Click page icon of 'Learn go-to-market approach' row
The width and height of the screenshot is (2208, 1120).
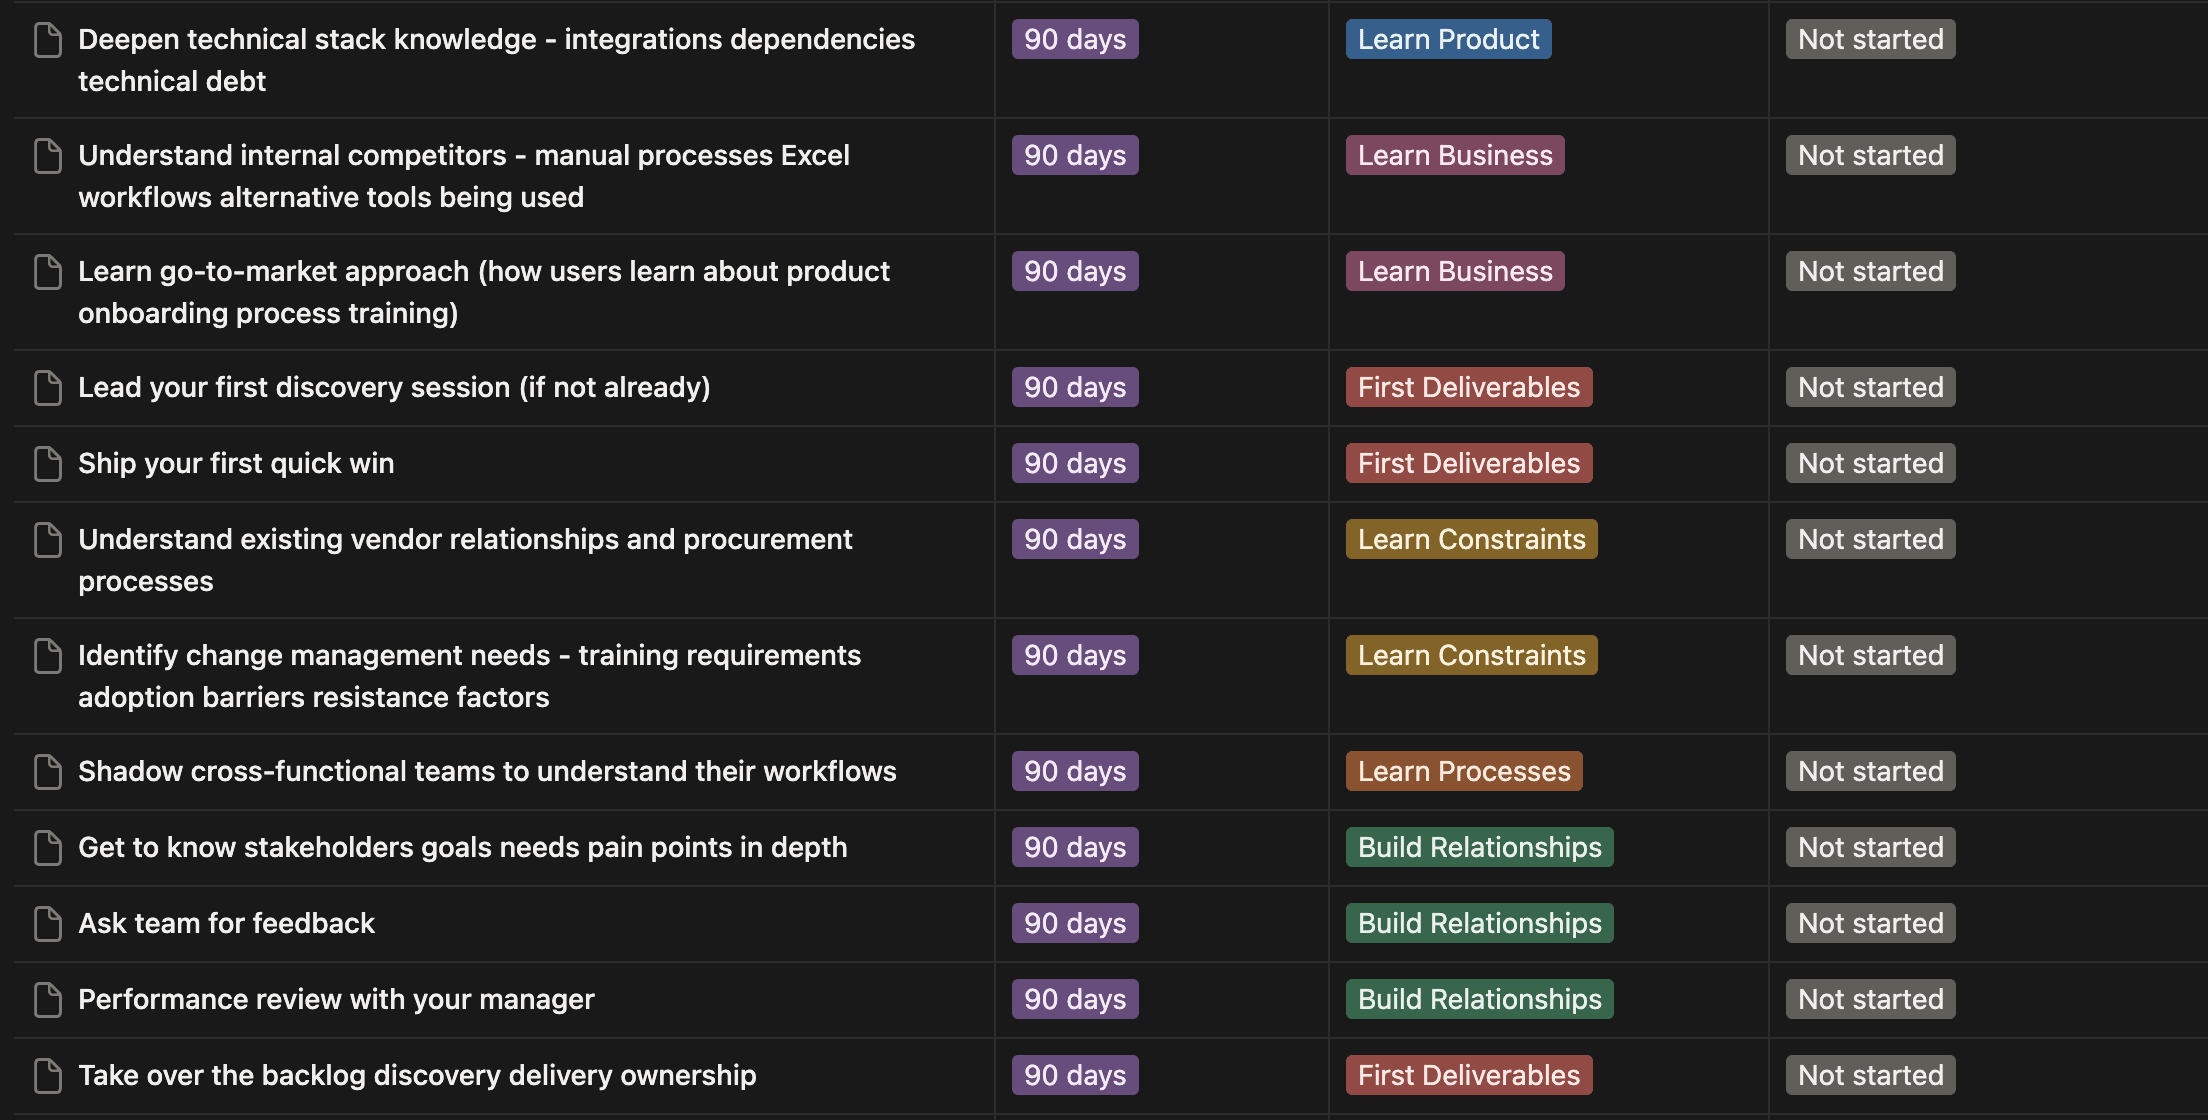(x=48, y=272)
